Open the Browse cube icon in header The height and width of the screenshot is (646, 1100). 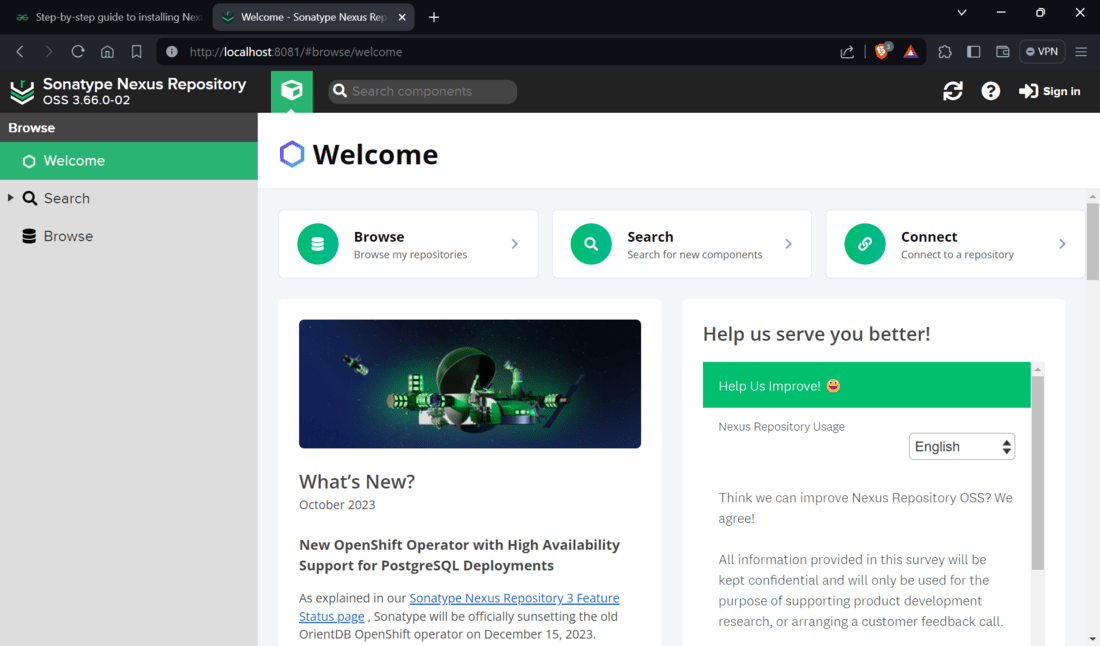292,90
